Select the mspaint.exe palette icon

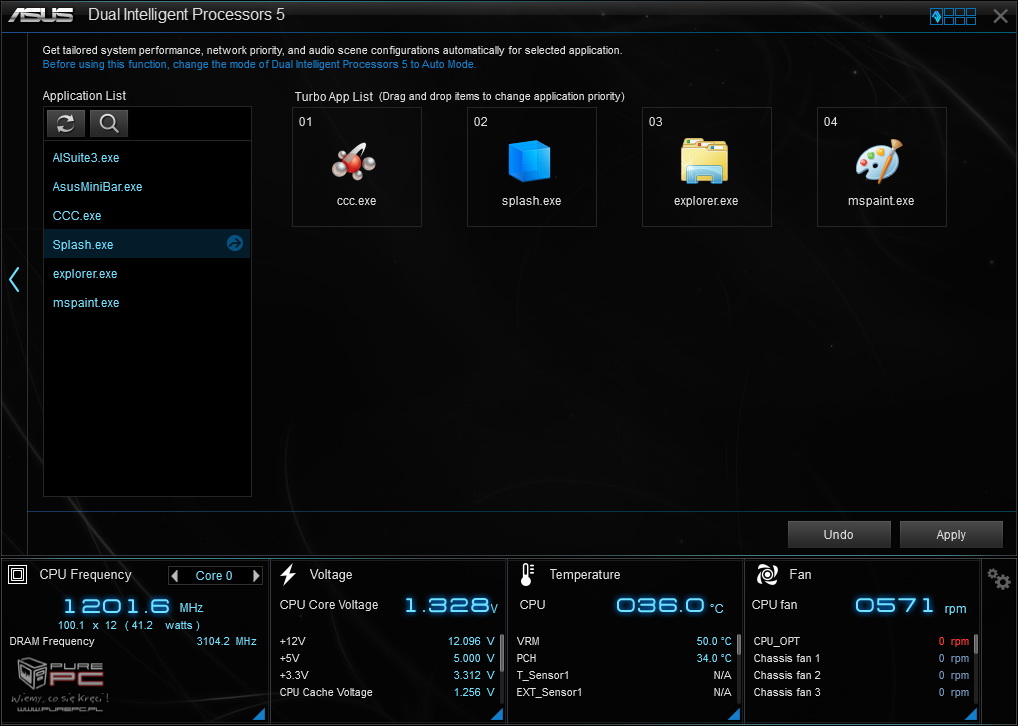point(879,160)
